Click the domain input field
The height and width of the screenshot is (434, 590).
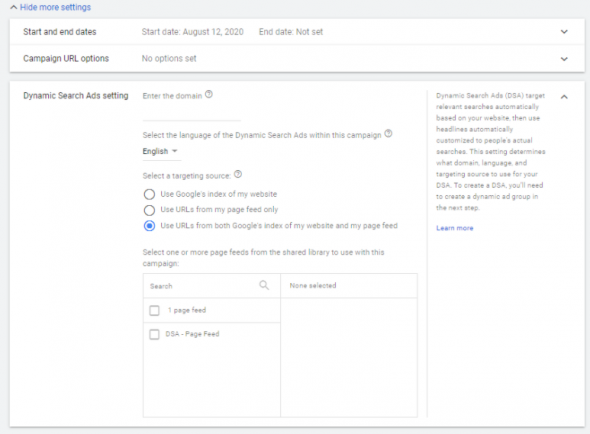click(x=192, y=114)
